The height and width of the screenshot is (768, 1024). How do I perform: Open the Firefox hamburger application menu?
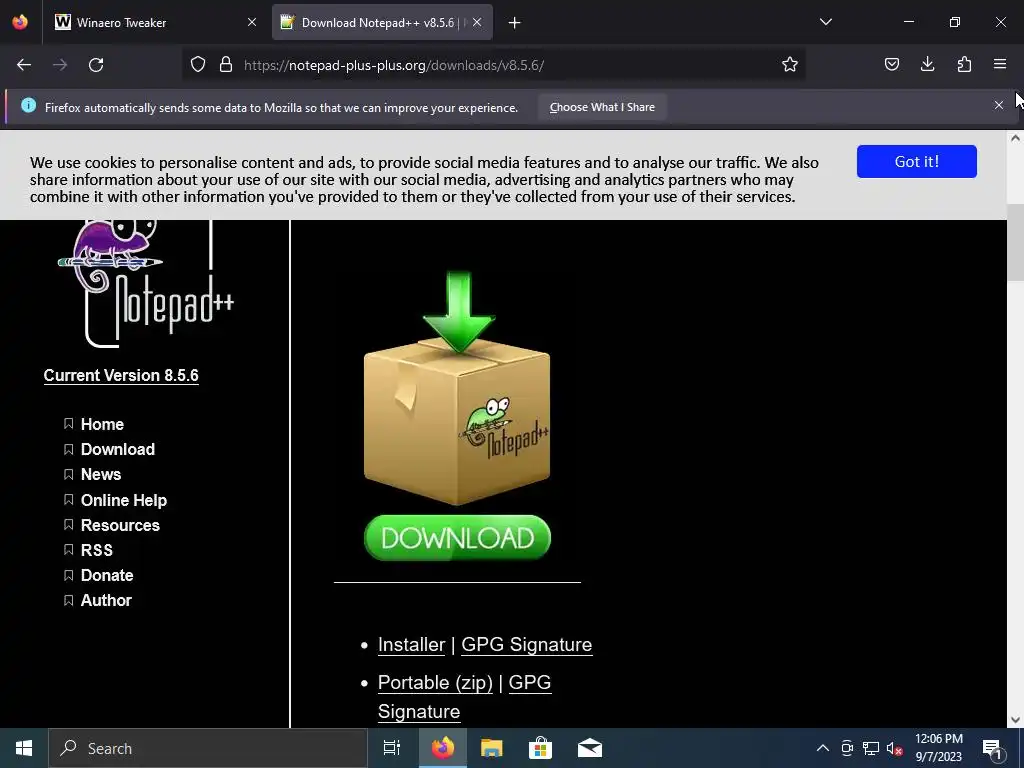pyautogui.click(x=1000, y=64)
